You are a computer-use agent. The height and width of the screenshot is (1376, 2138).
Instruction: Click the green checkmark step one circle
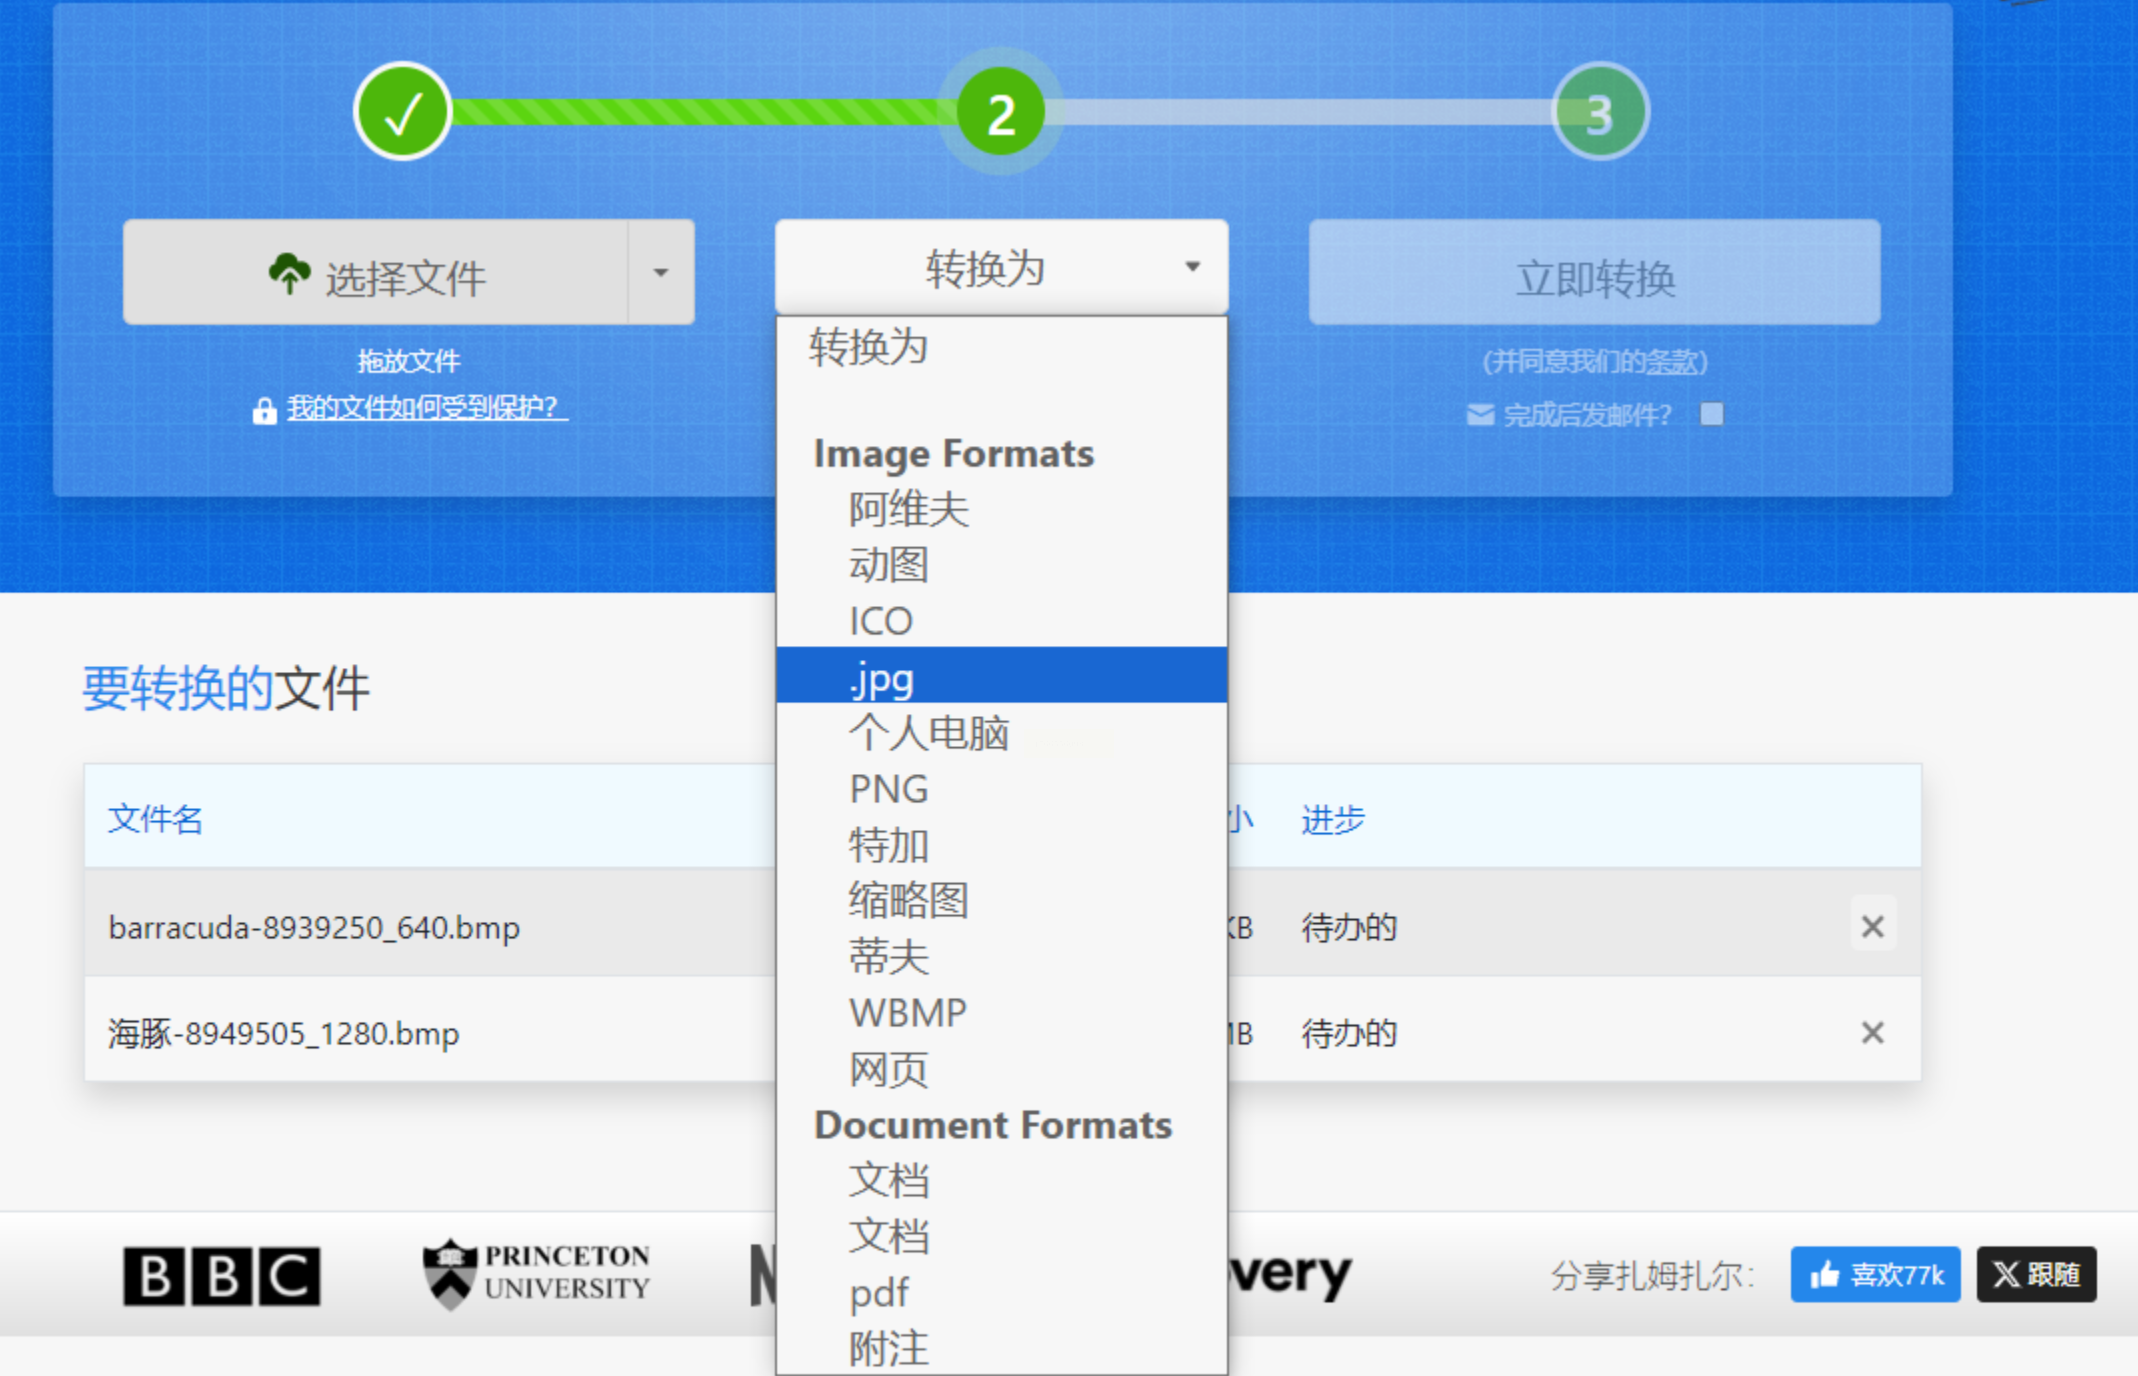tap(403, 112)
